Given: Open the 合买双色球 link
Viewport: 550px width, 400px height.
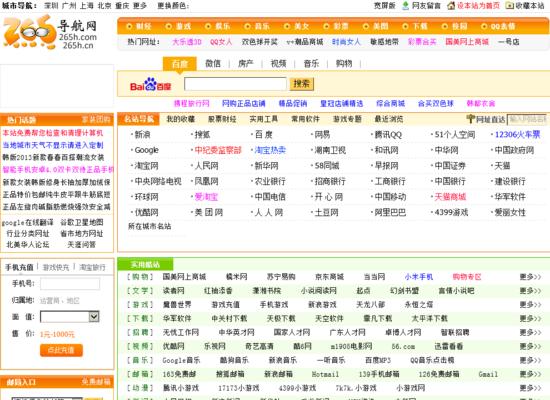Looking at the screenshot, I should (x=436, y=103).
